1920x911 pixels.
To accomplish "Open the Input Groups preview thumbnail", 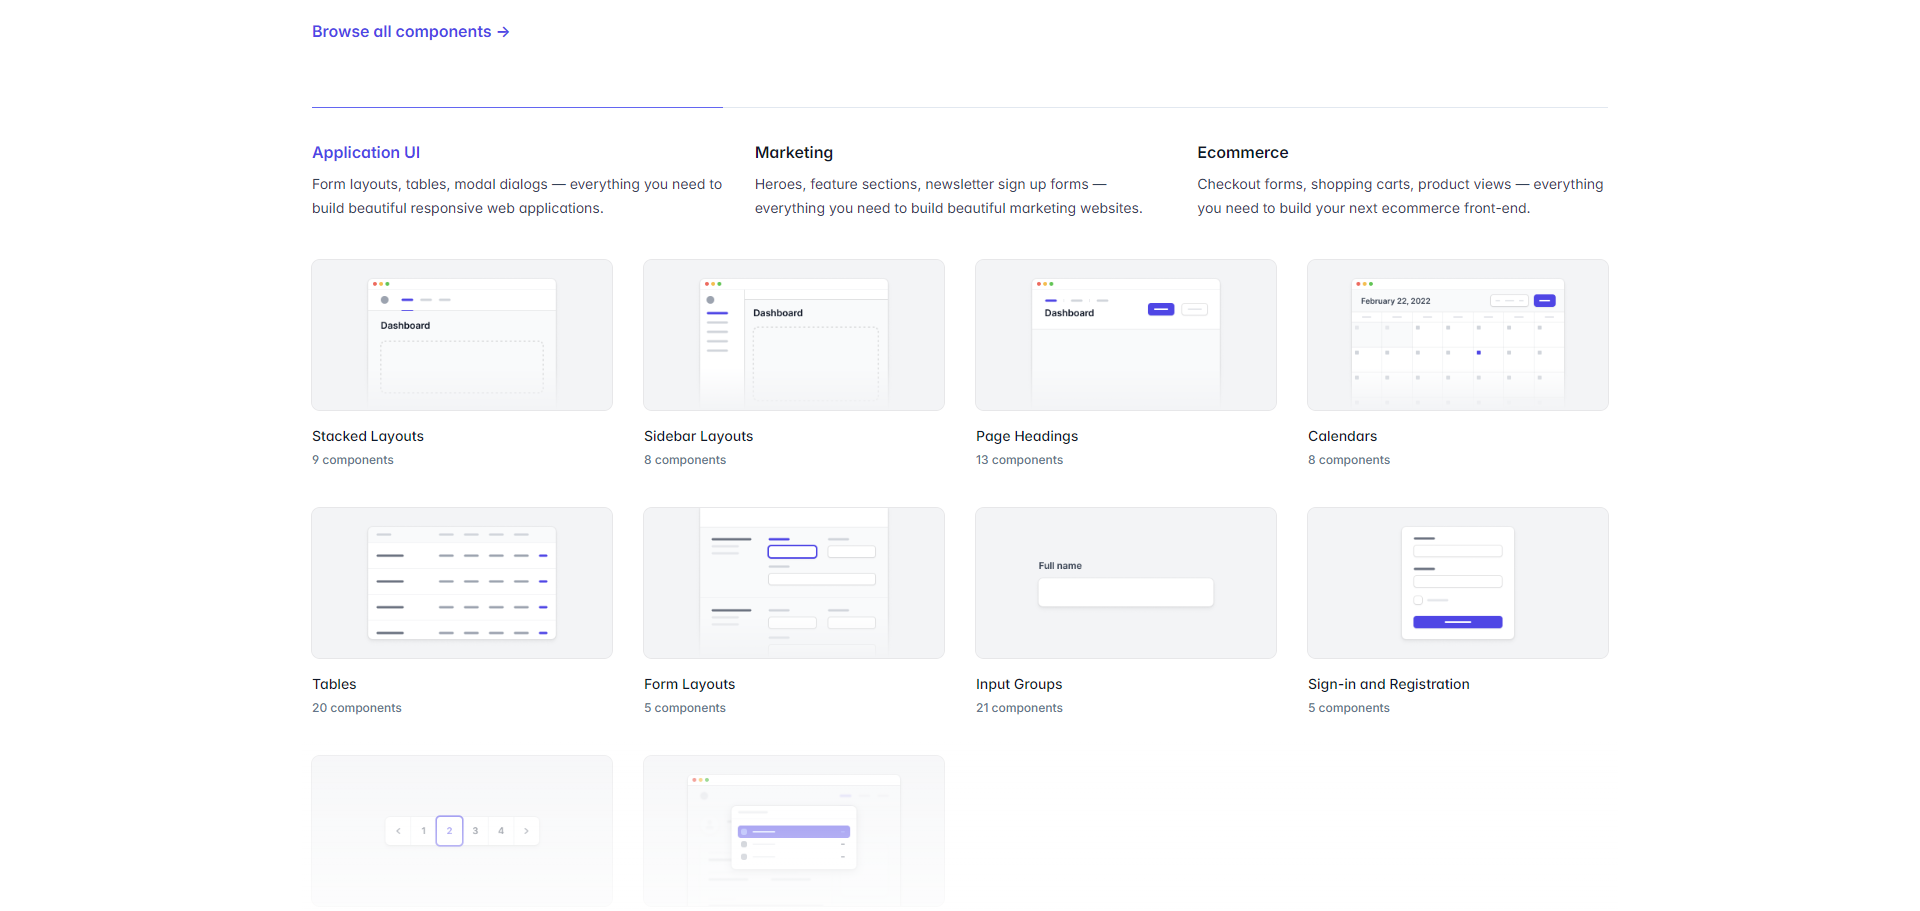I will (x=1126, y=583).
